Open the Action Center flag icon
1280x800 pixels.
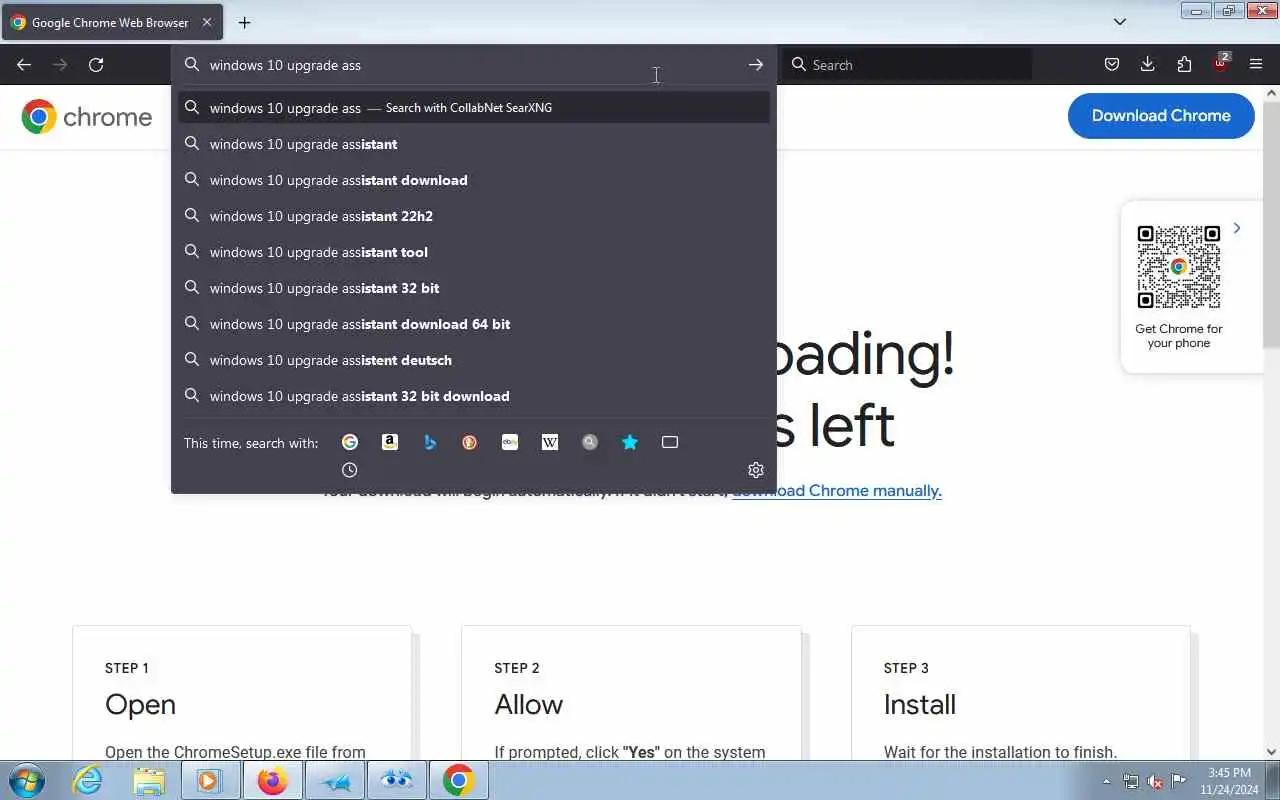pyautogui.click(x=1179, y=781)
